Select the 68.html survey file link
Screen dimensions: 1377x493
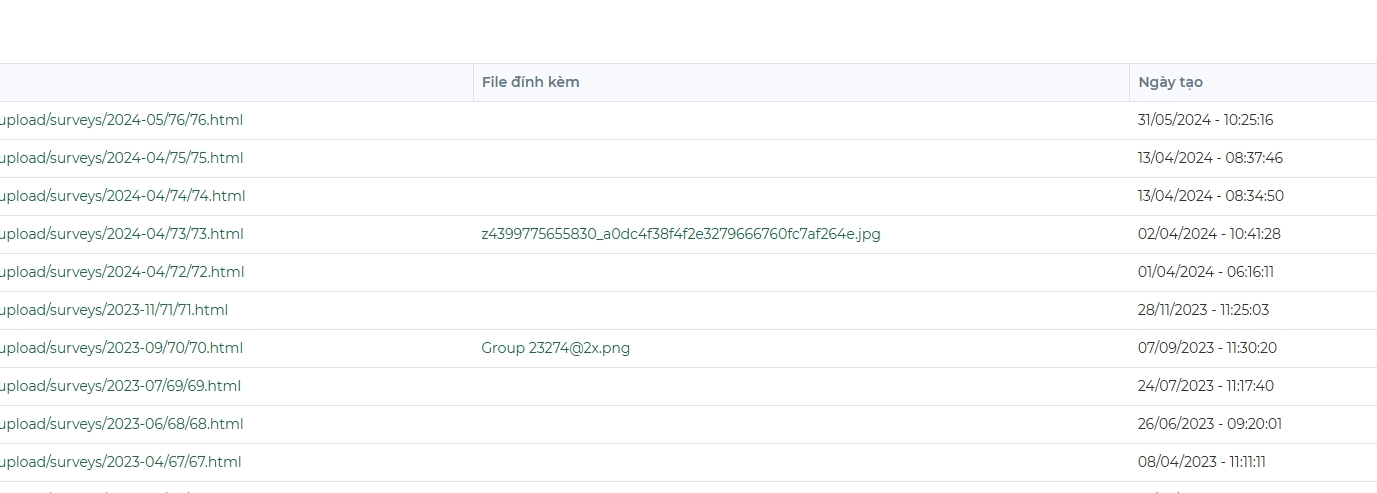120,424
